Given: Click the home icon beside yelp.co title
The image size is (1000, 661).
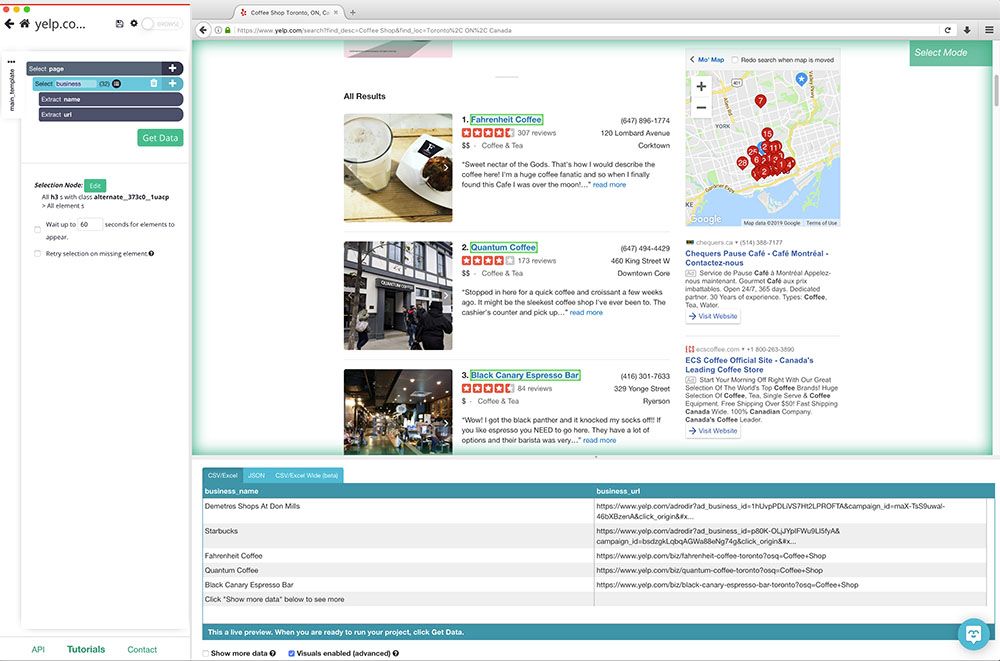Looking at the screenshot, I should pyautogui.click(x=23, y=23).
